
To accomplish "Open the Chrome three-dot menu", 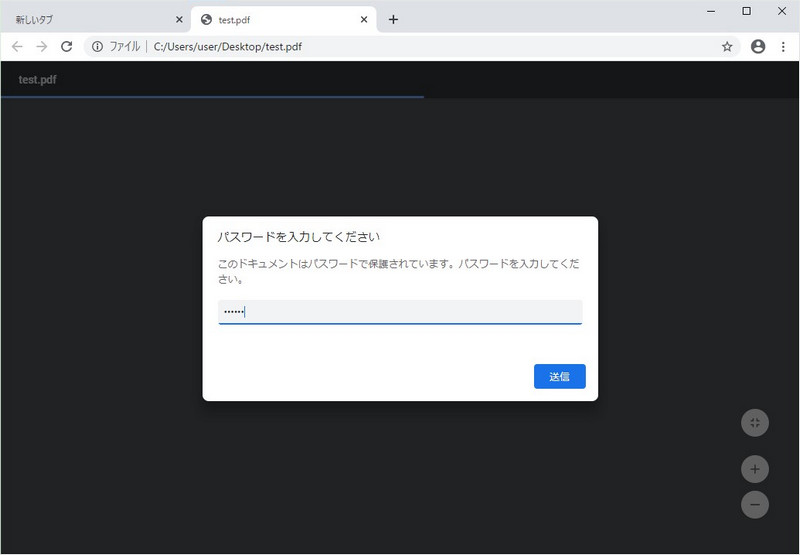I will (783, 46).
